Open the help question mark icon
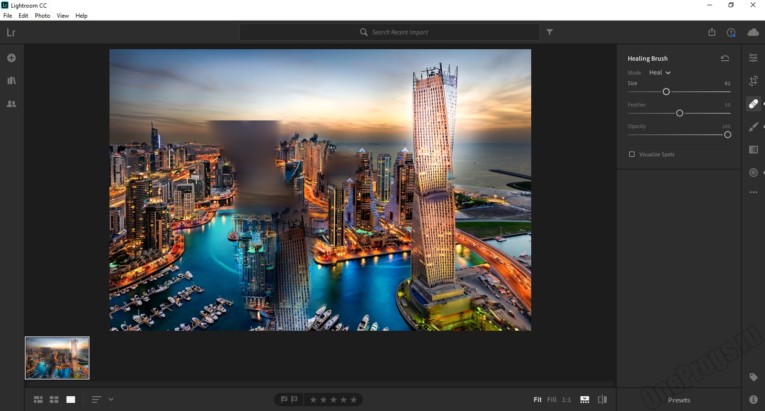 [x=731, y=32]
